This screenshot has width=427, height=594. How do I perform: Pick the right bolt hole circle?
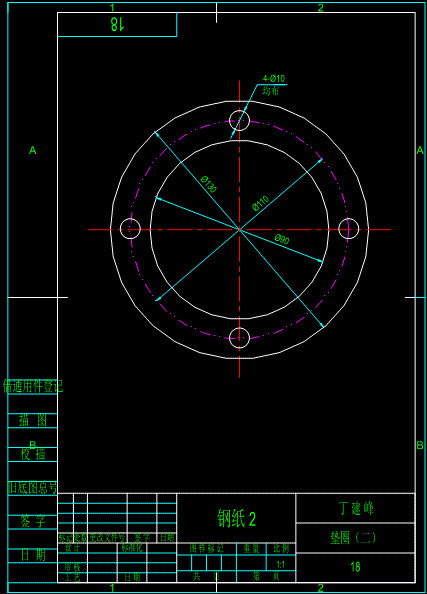click(349, 228)
